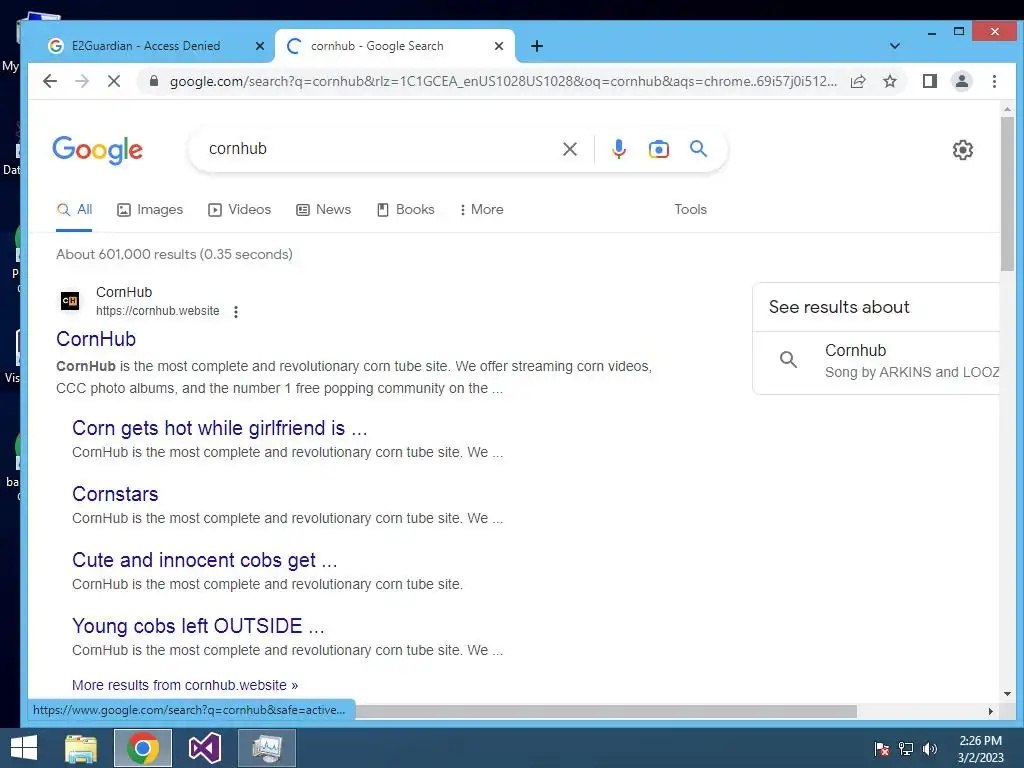The height and width of the screenshot is (768, 1024).
Task: Click the horizontal scrollbar thumb
Action: click(x=606, y=711)
